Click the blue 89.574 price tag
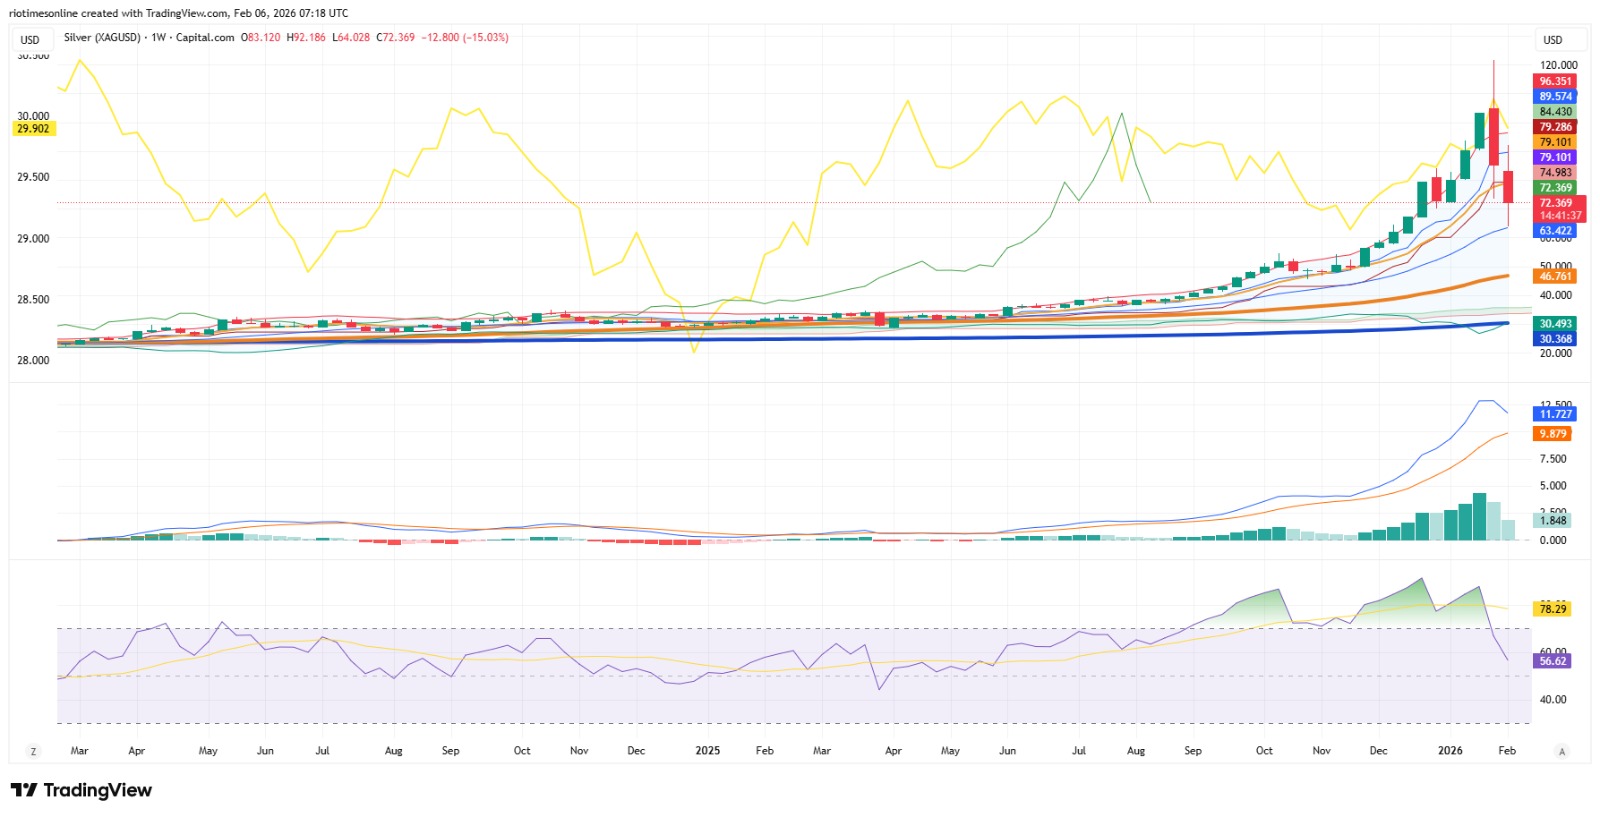This screenshot has height=817, width=1600. tap(1555, 97)
